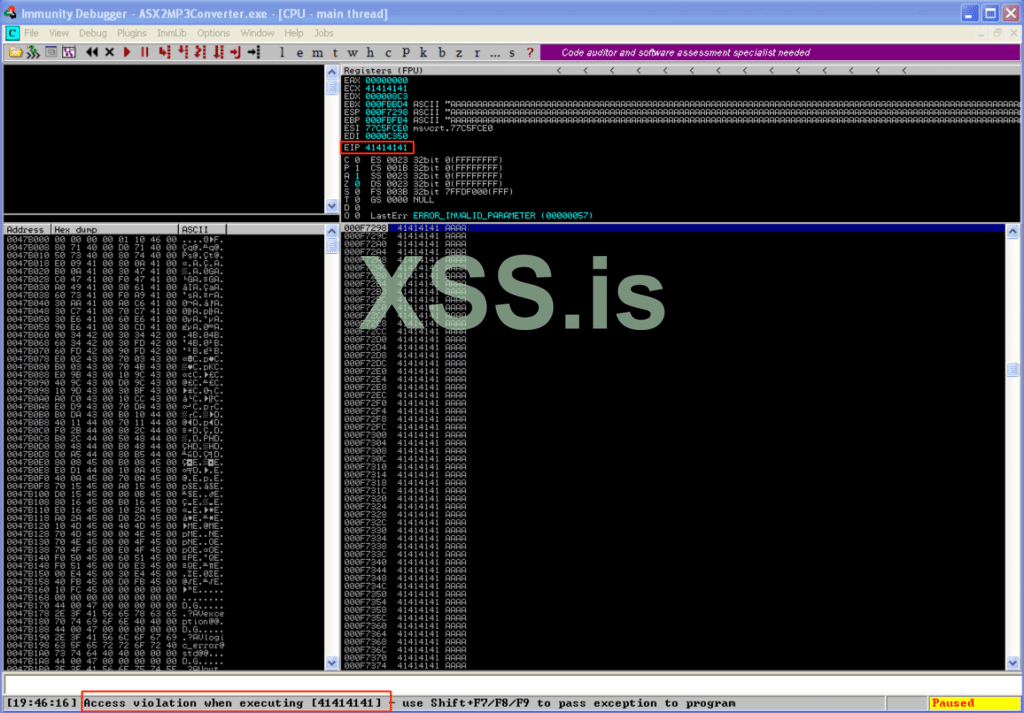Open the View menu

58,33
